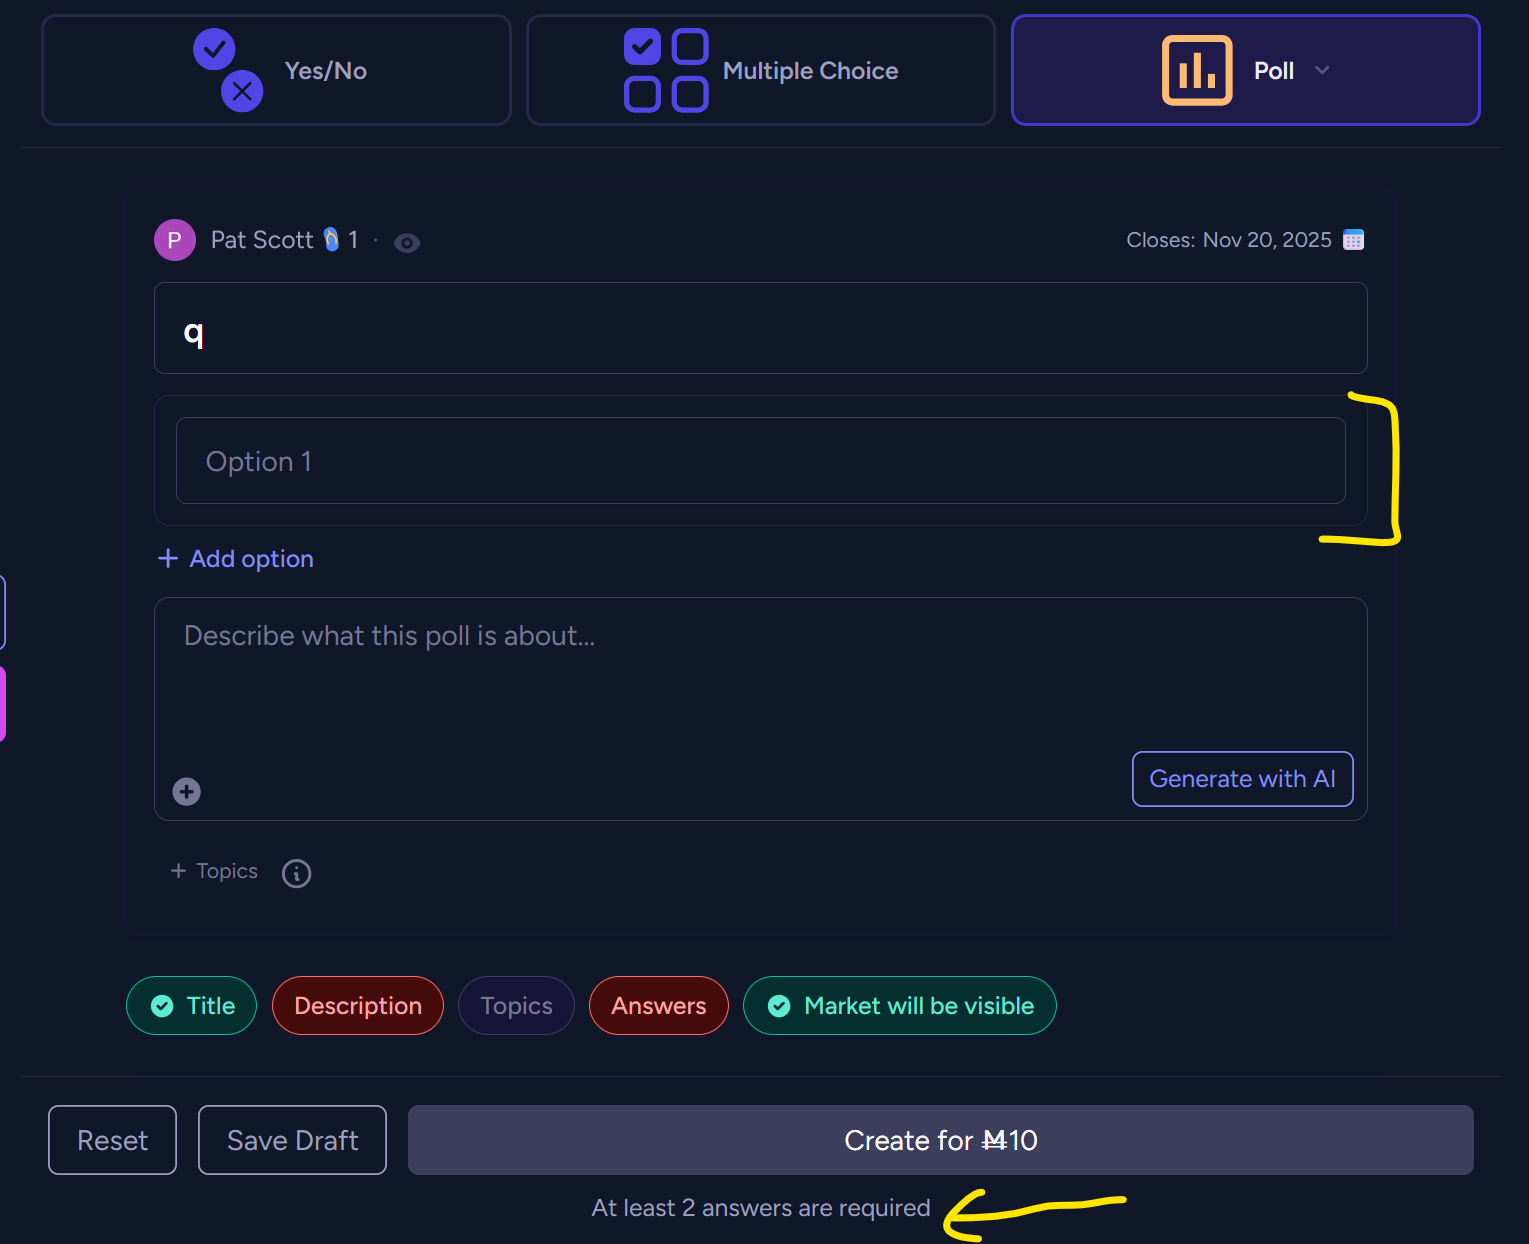Click the Pat Scott avatar
The image size is (1529, 1244).
(x=175, y=240)
